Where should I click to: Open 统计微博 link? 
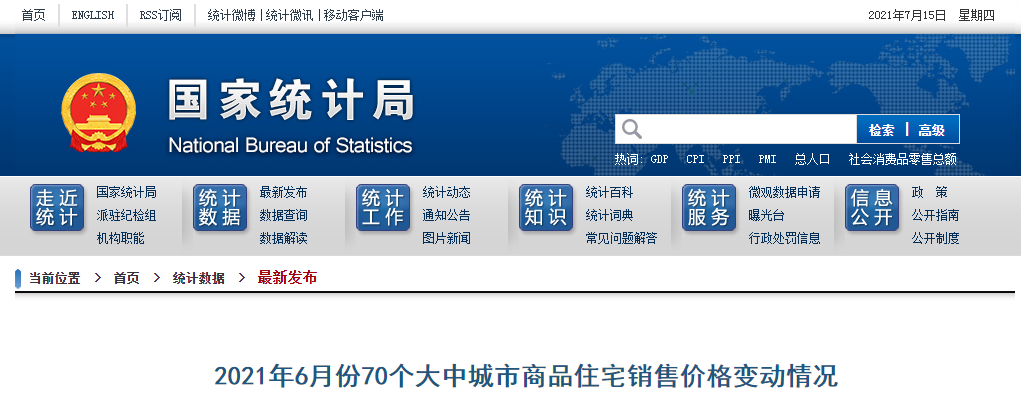coord(232,16)
